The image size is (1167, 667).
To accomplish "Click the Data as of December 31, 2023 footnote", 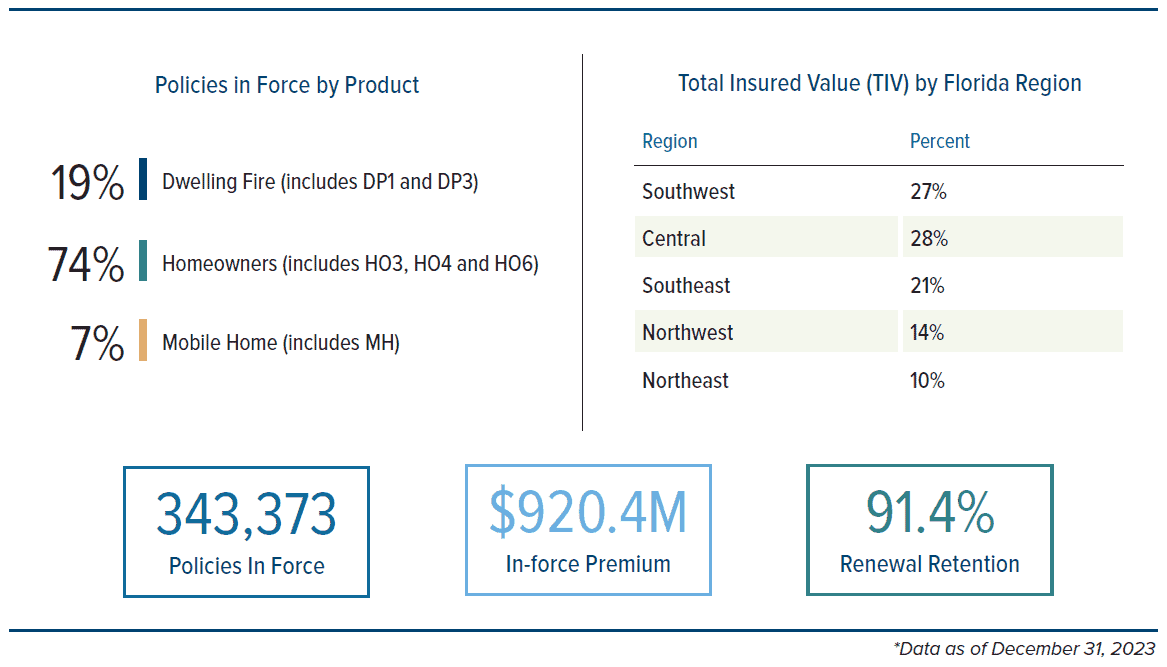I will tap(1024, 648).
